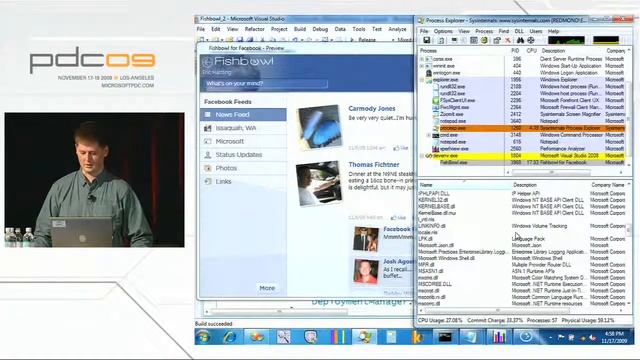Click the crosshair Find Window's Process icon
Viewport: 640px width, 360px height.
531,40
